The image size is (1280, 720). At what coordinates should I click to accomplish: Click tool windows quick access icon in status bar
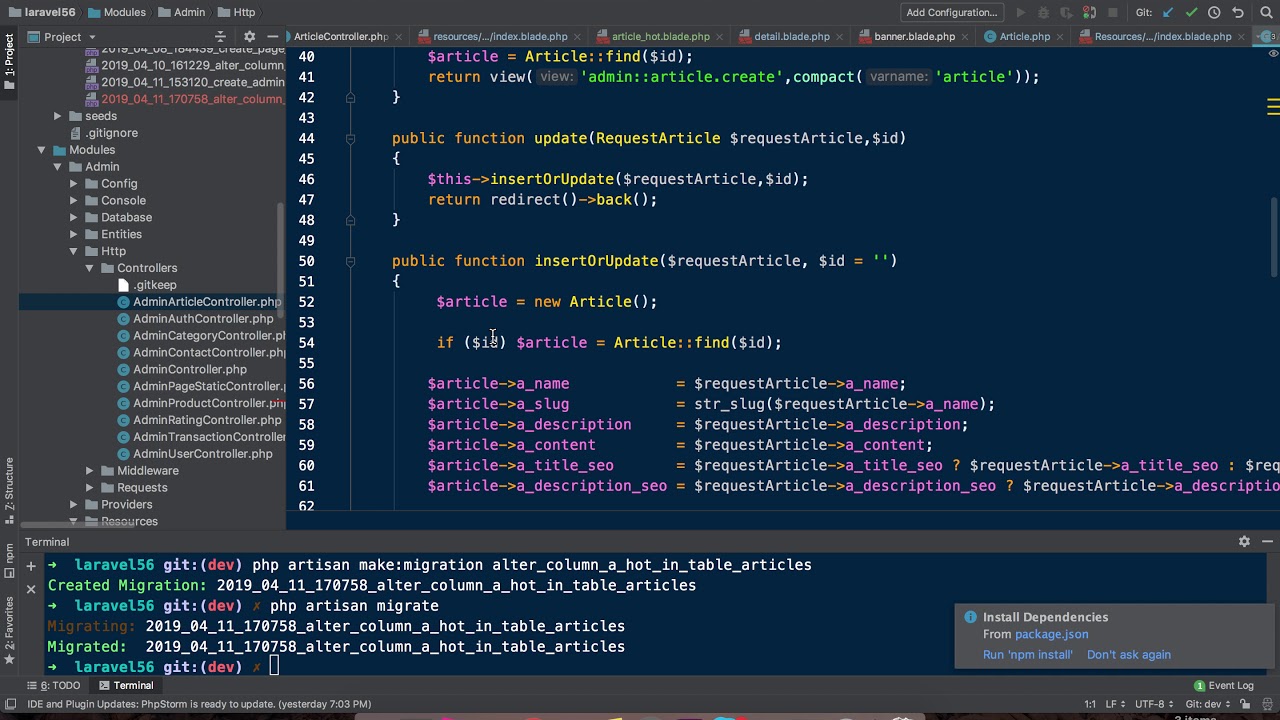[x=9, y=704]
